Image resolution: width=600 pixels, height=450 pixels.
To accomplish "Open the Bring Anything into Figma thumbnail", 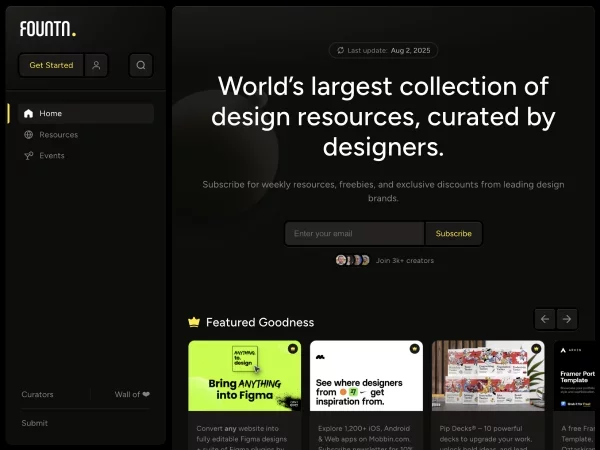I will coord(245,376).
